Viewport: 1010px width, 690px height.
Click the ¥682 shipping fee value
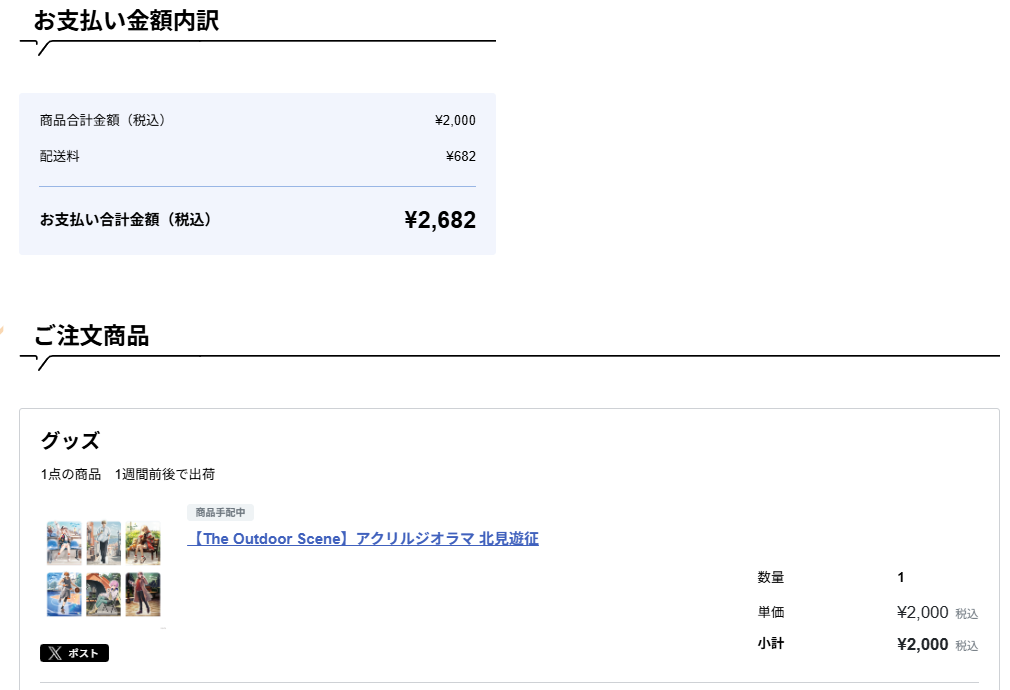pos(461,157)
